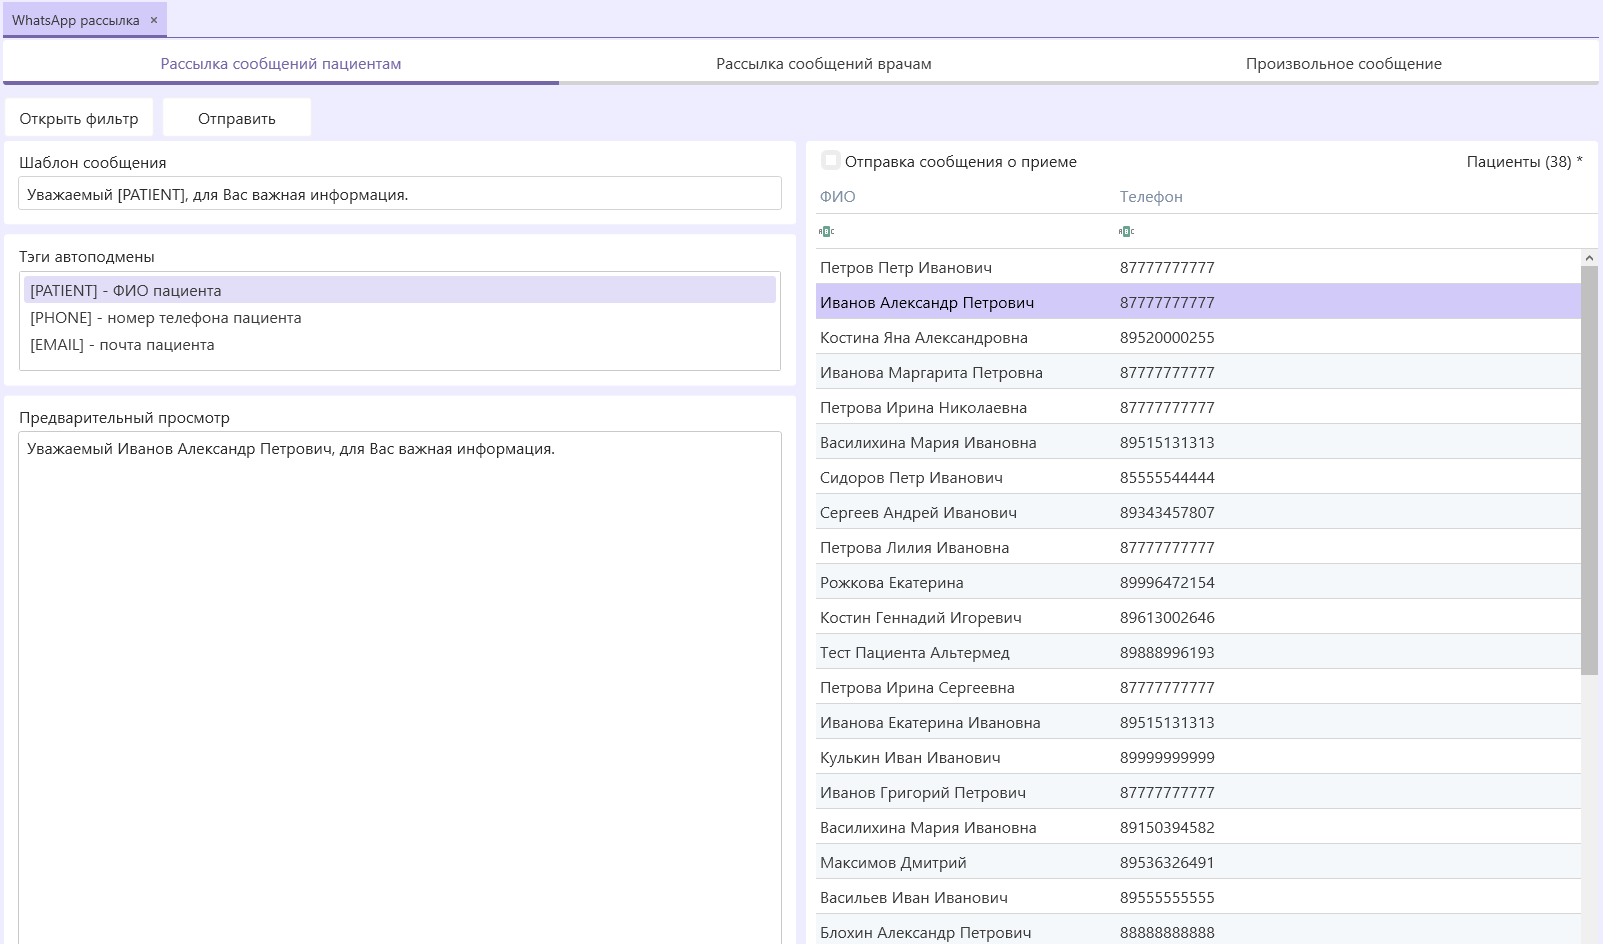Click the Открыть фильтр button
1603x944 pixels.
tap(79, 118)
